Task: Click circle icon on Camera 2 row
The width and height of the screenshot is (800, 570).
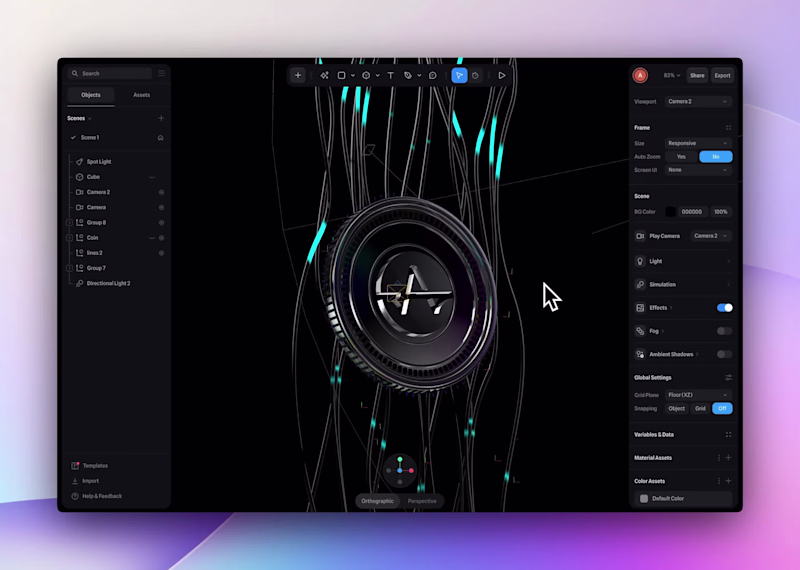Action: coord(161,192)
